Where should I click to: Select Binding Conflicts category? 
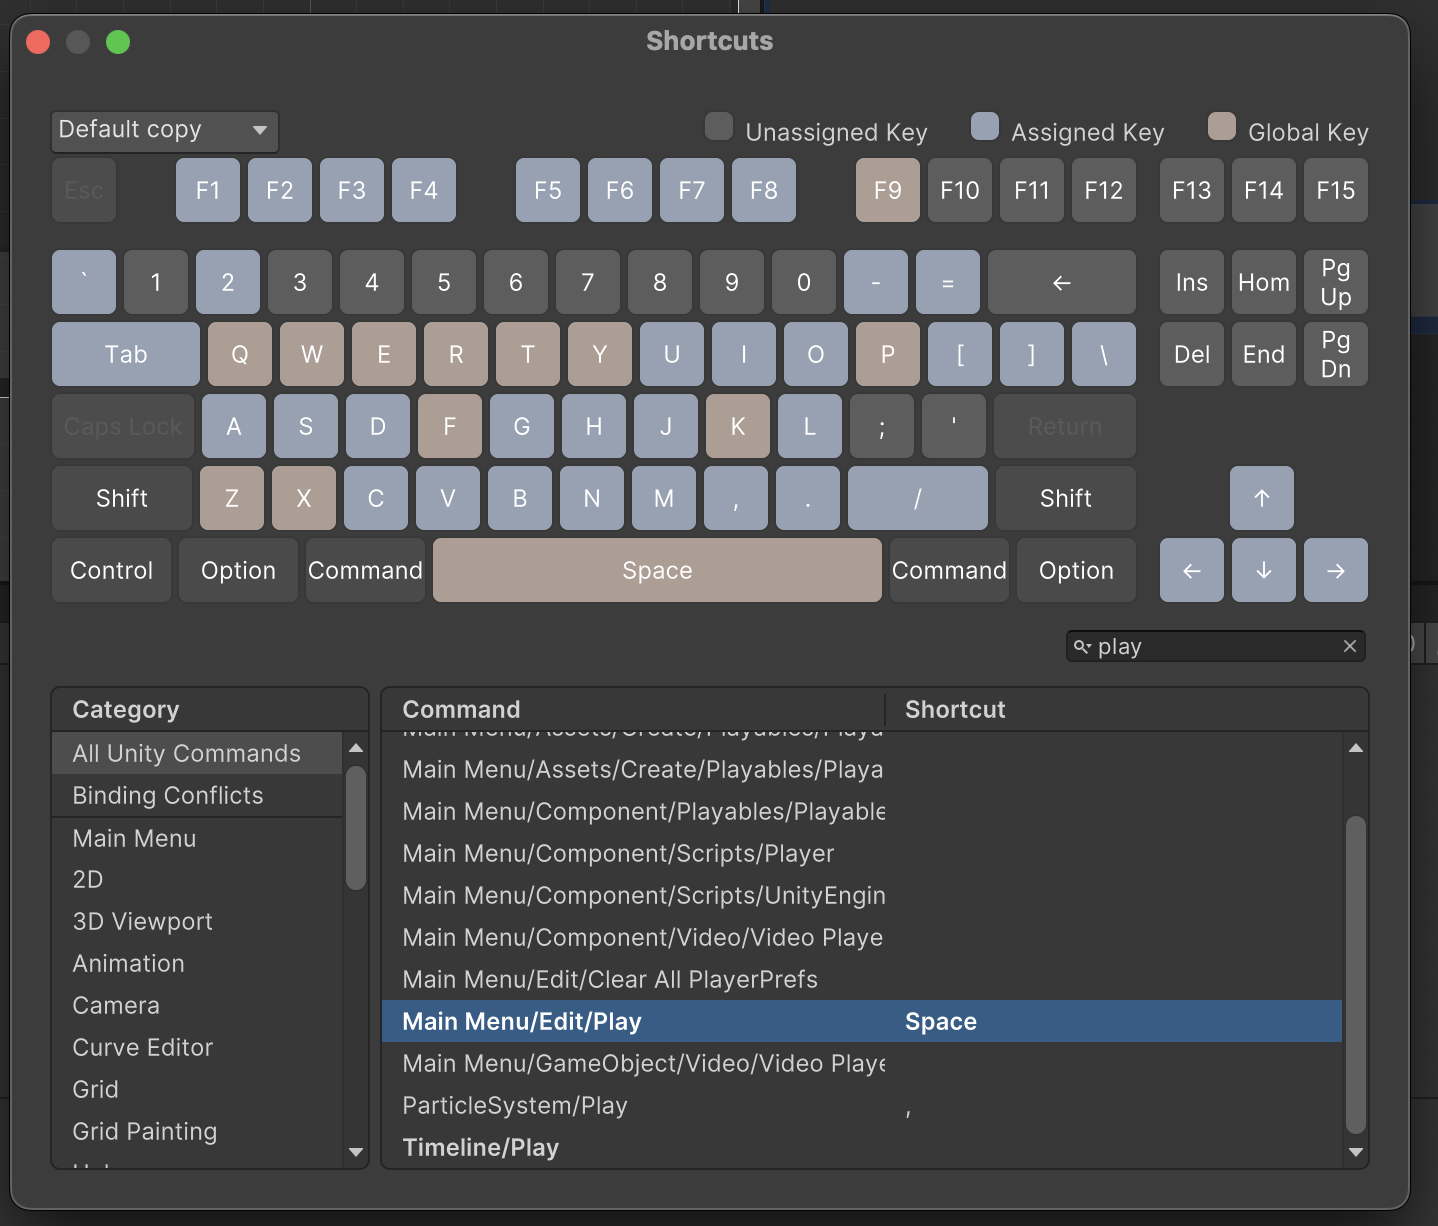point(197,795)
